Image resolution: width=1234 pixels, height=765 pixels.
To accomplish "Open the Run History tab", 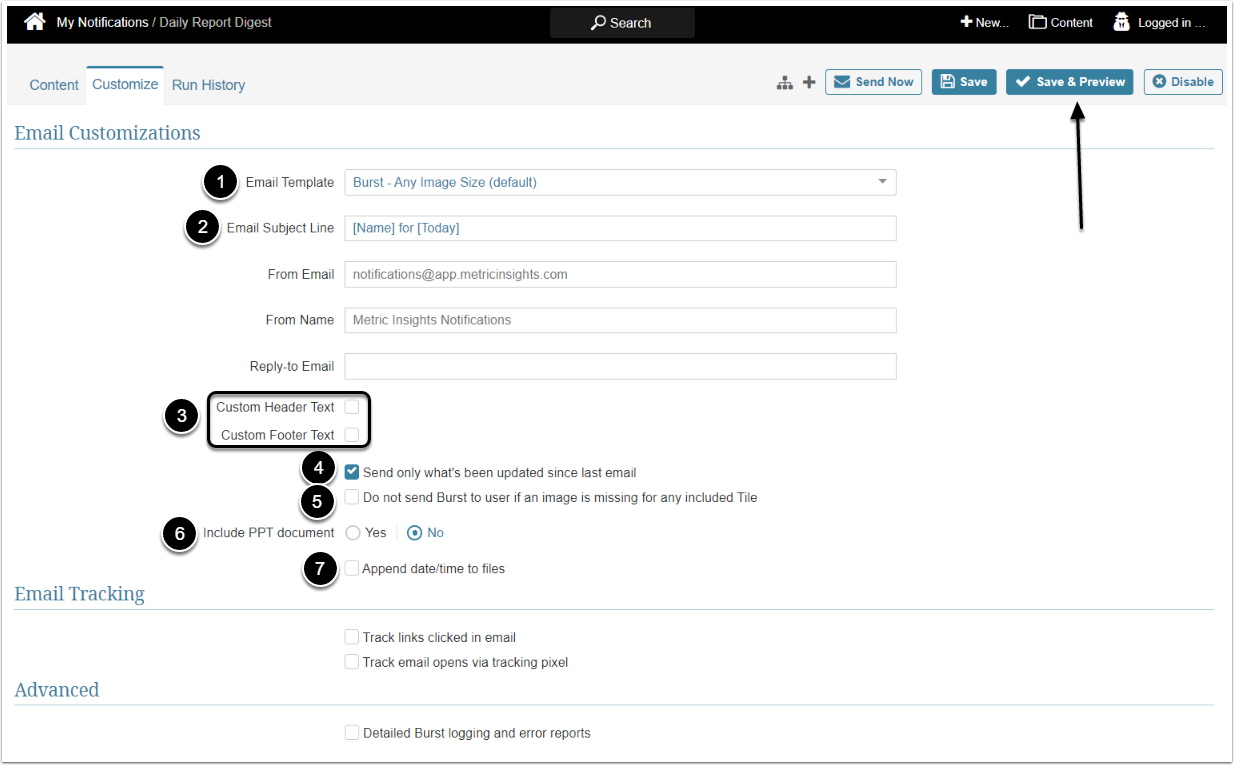I will click(208, 85).
